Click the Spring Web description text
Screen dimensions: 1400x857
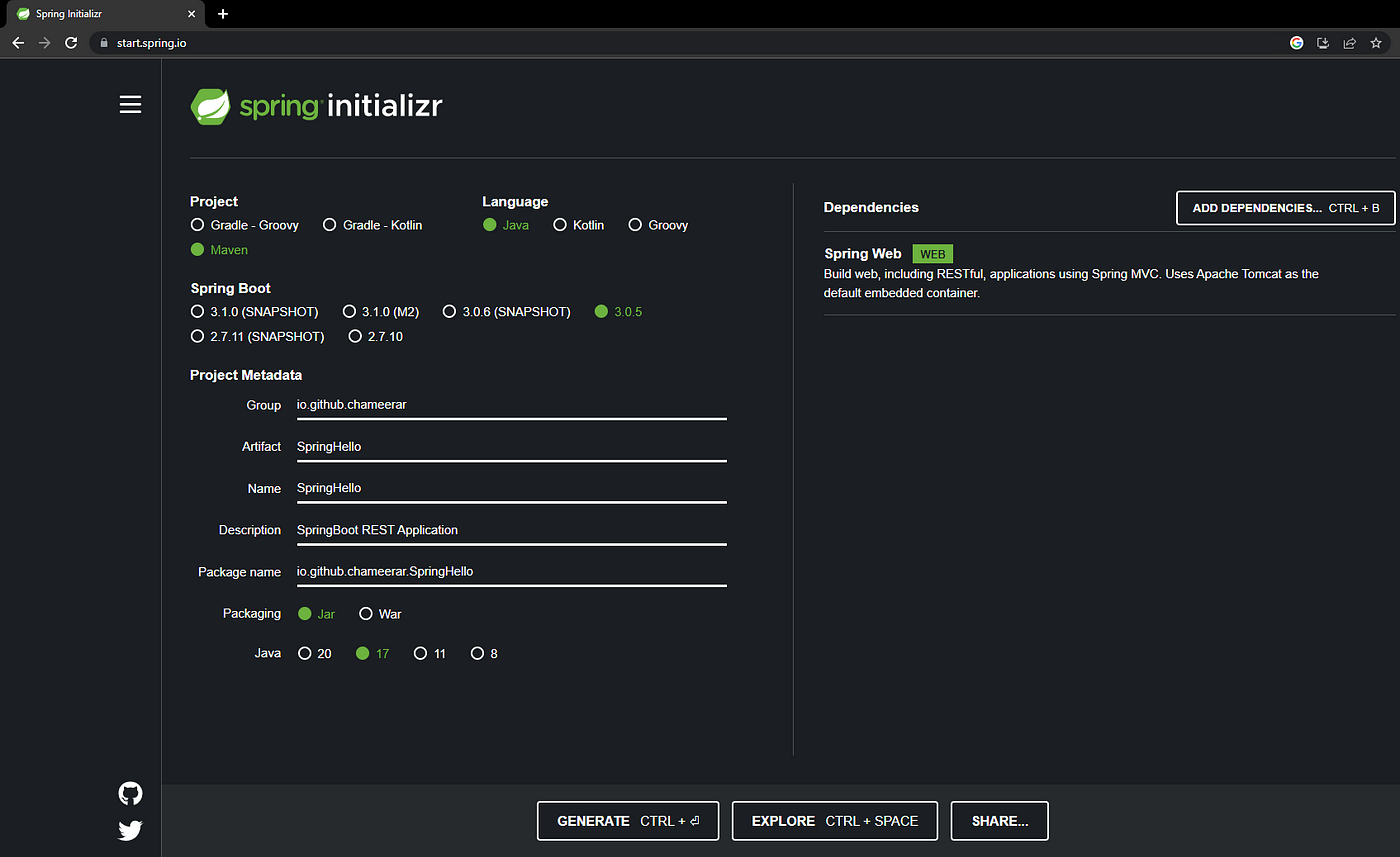(x=1072, y=284)
